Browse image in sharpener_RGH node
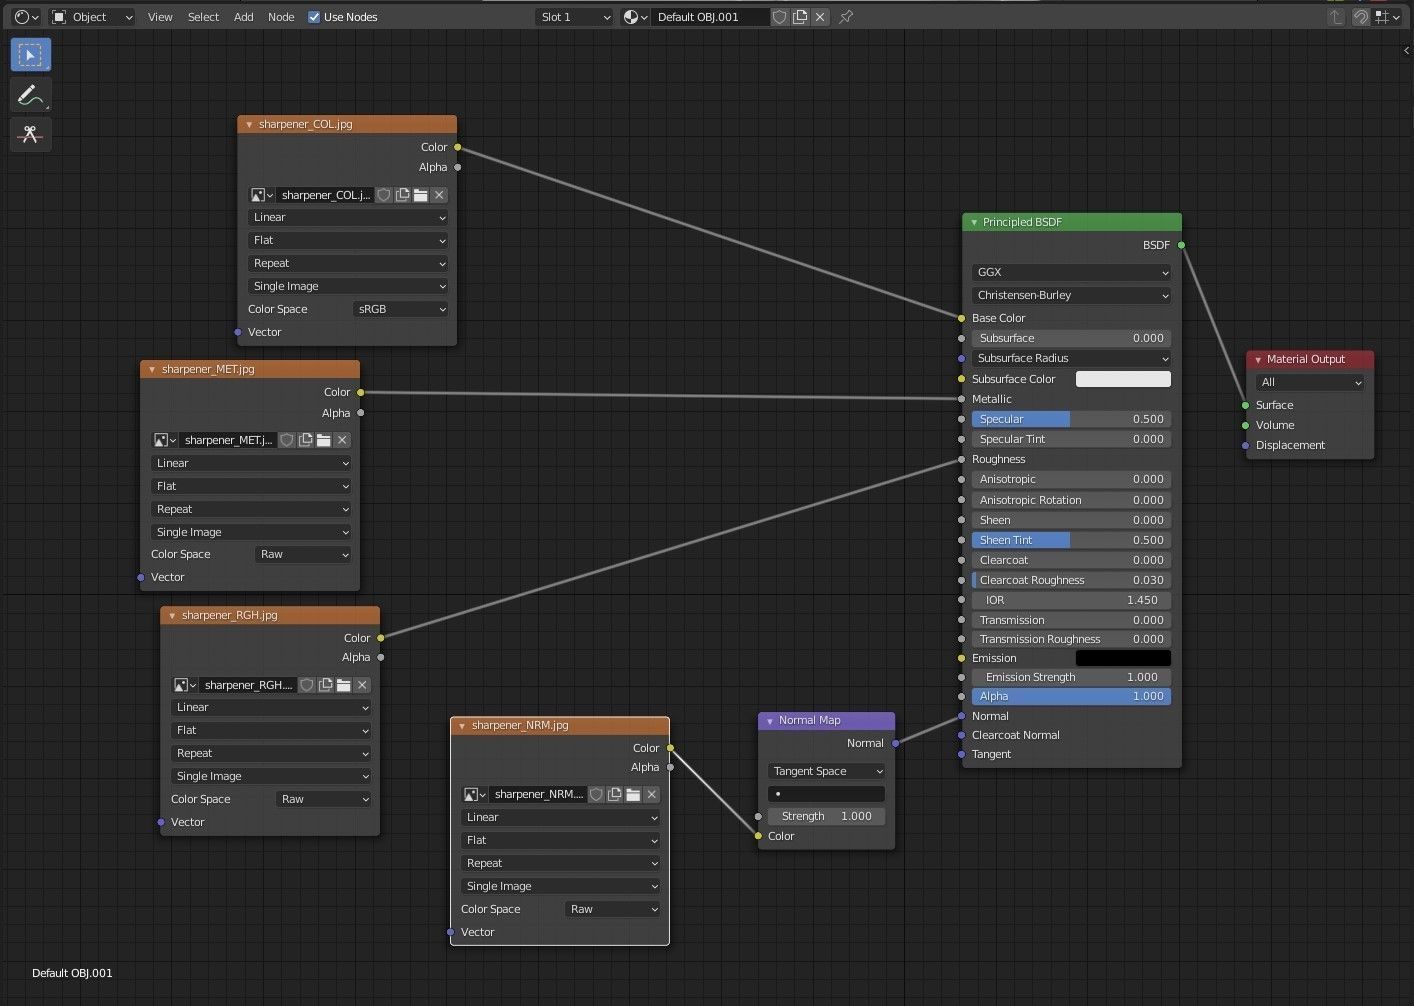 pos(185,685)
